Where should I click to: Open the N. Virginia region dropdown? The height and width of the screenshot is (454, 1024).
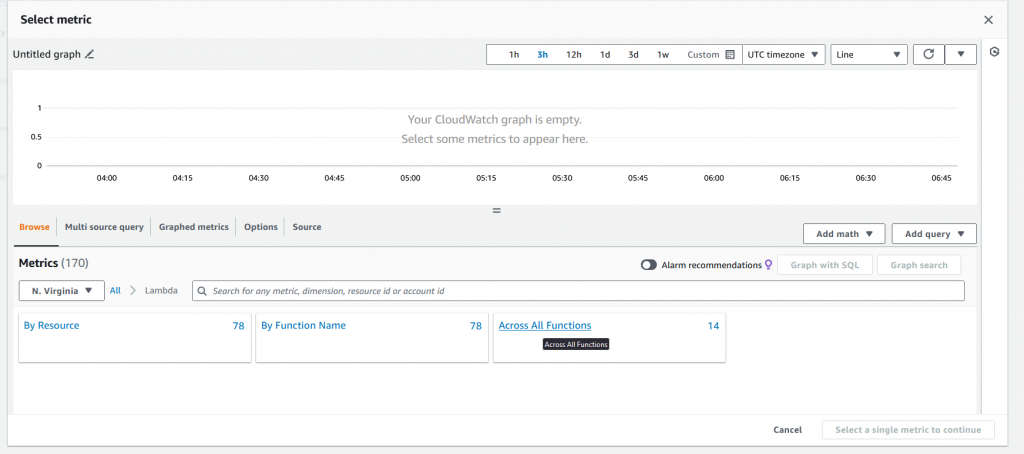point(62,291)
